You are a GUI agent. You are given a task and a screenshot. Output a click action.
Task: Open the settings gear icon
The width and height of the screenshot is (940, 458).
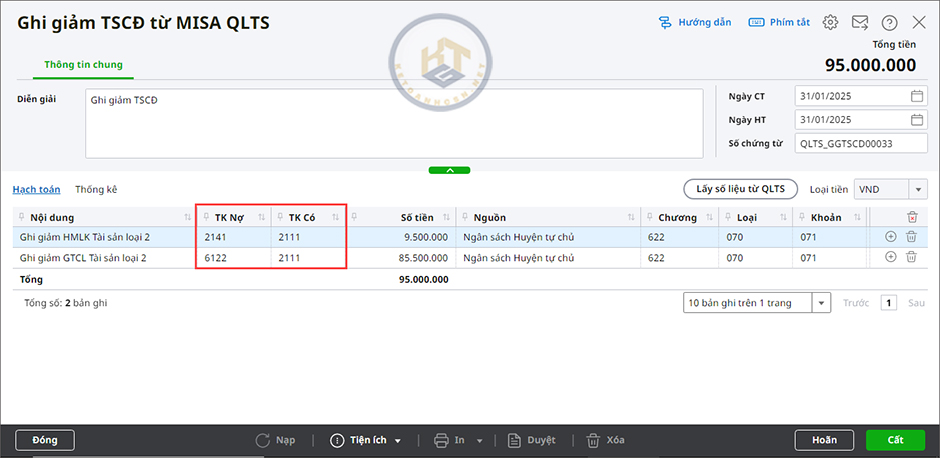tap(830, 22)
